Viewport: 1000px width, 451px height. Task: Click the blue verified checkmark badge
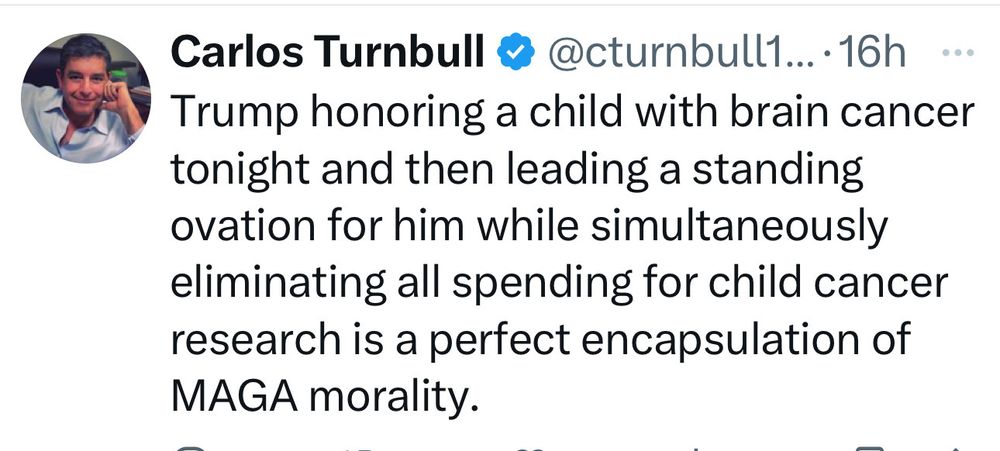point(515,52)
